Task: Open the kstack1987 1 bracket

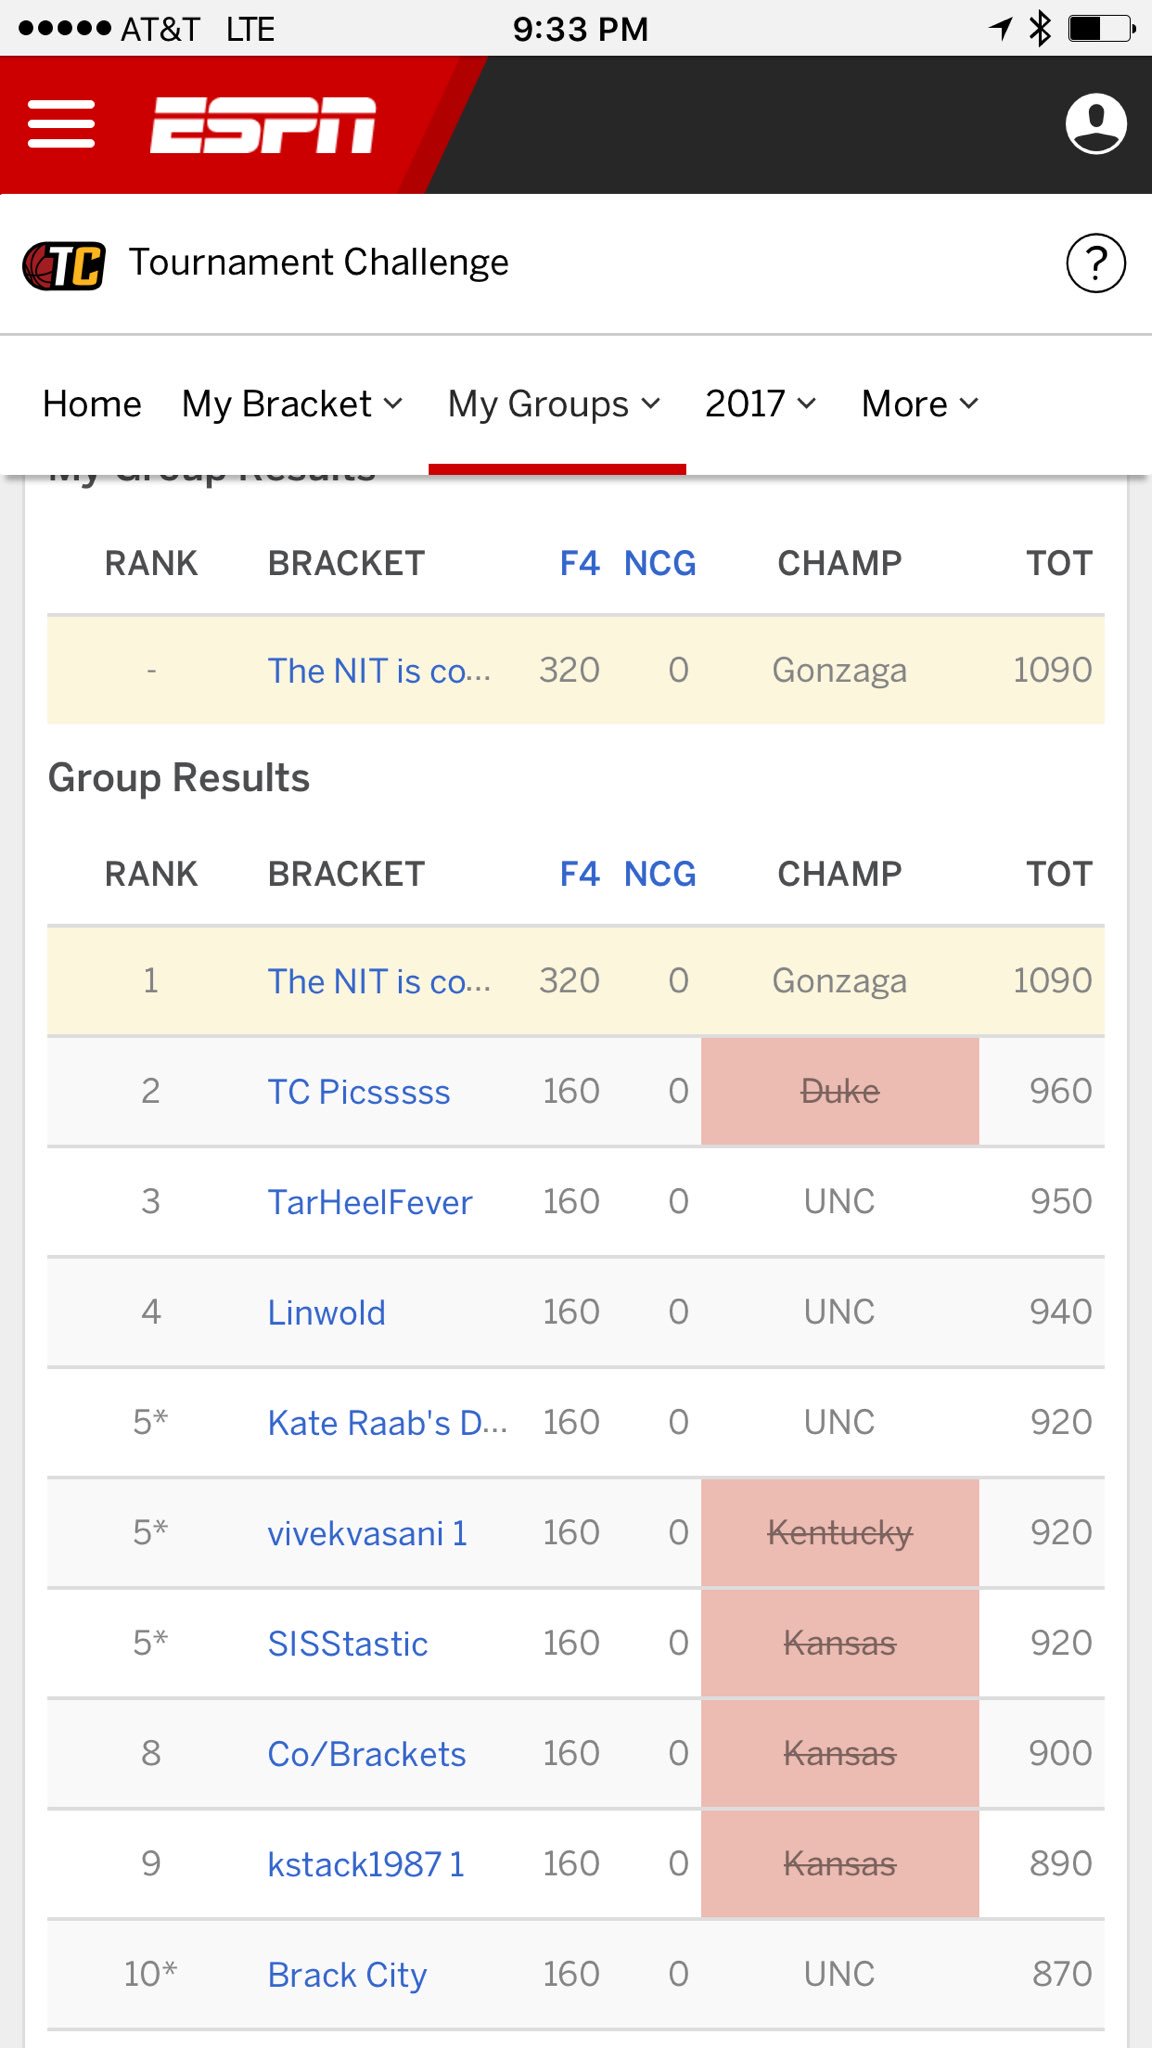Action: pos(365,1865)
